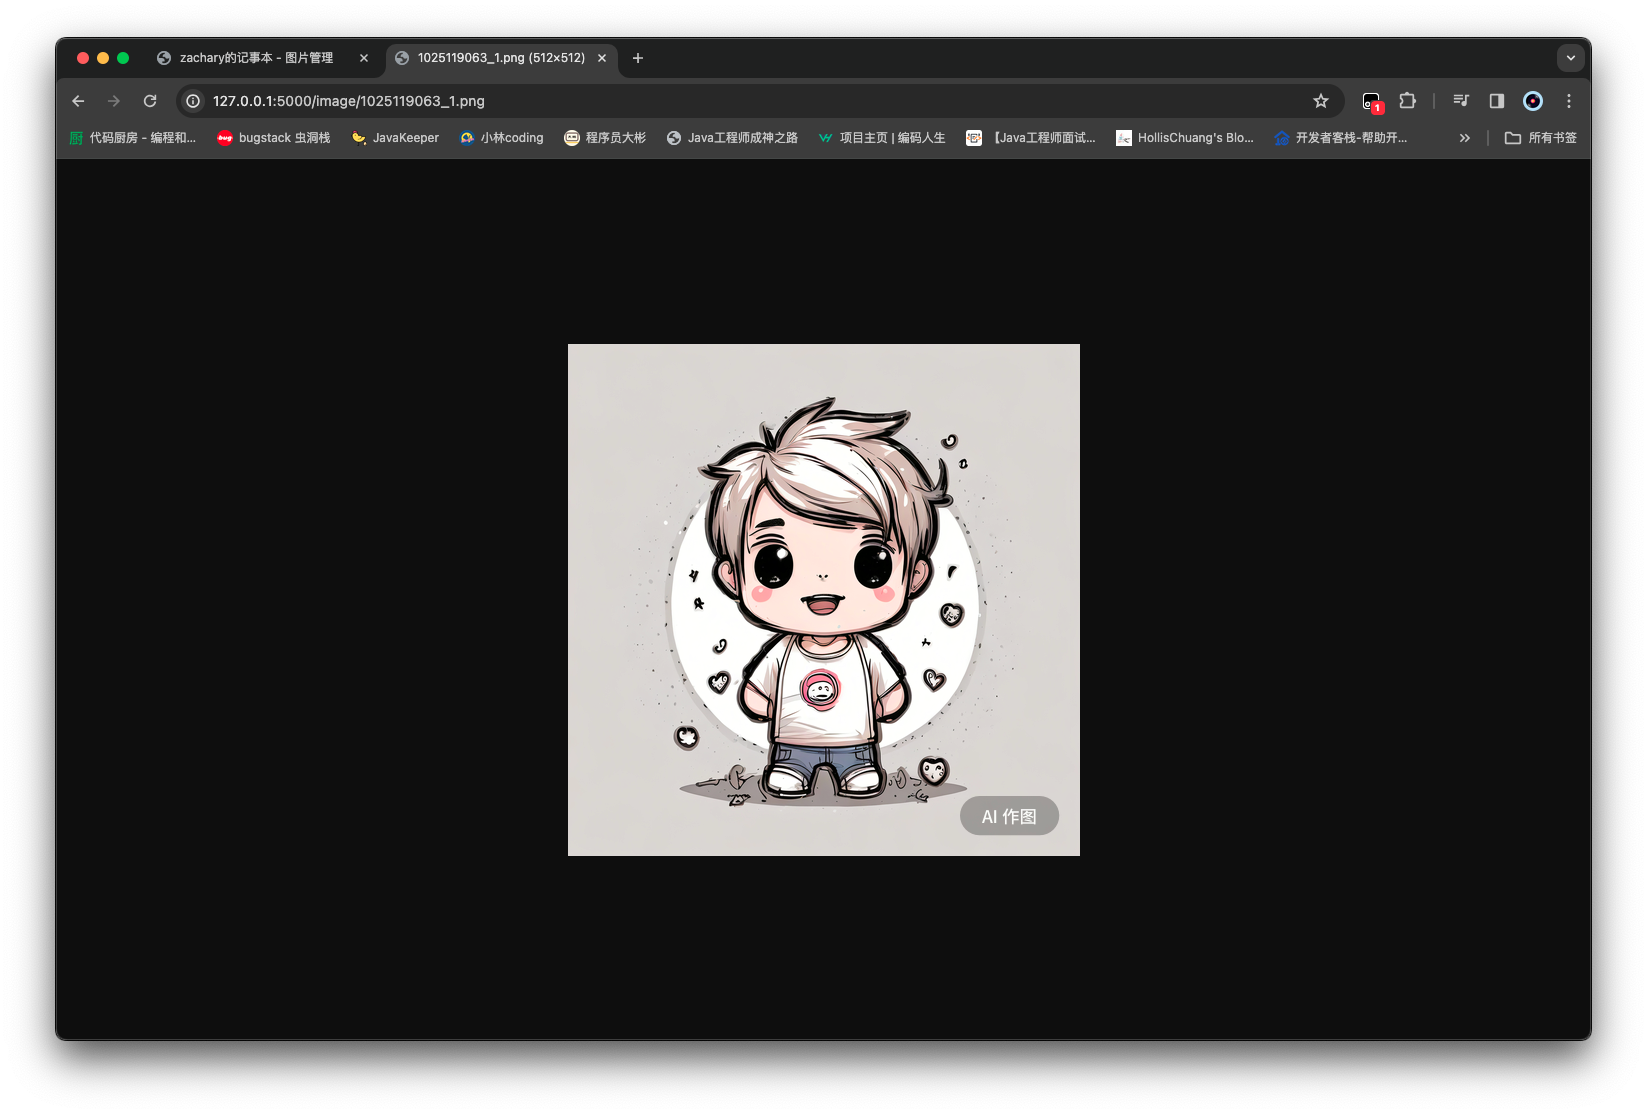Bookmark this page with the star icon

tap(1321, 101)
